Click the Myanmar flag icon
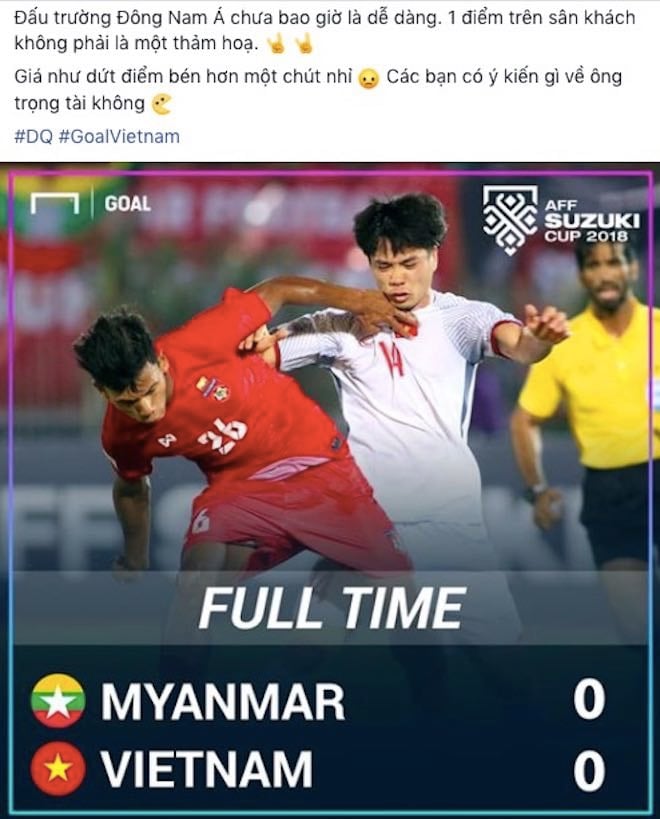Image resolution: width=660 pixels, height=819 pixels. (x=58, y=700)
